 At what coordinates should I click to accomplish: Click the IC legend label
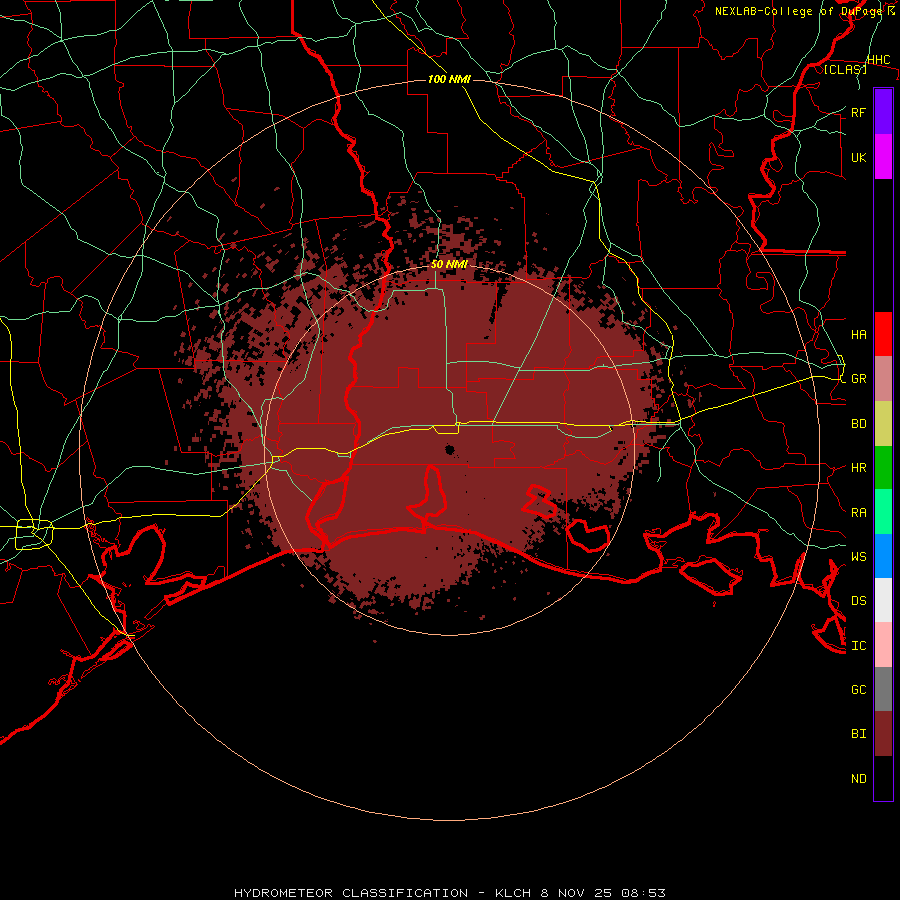(x=859, y=646)
